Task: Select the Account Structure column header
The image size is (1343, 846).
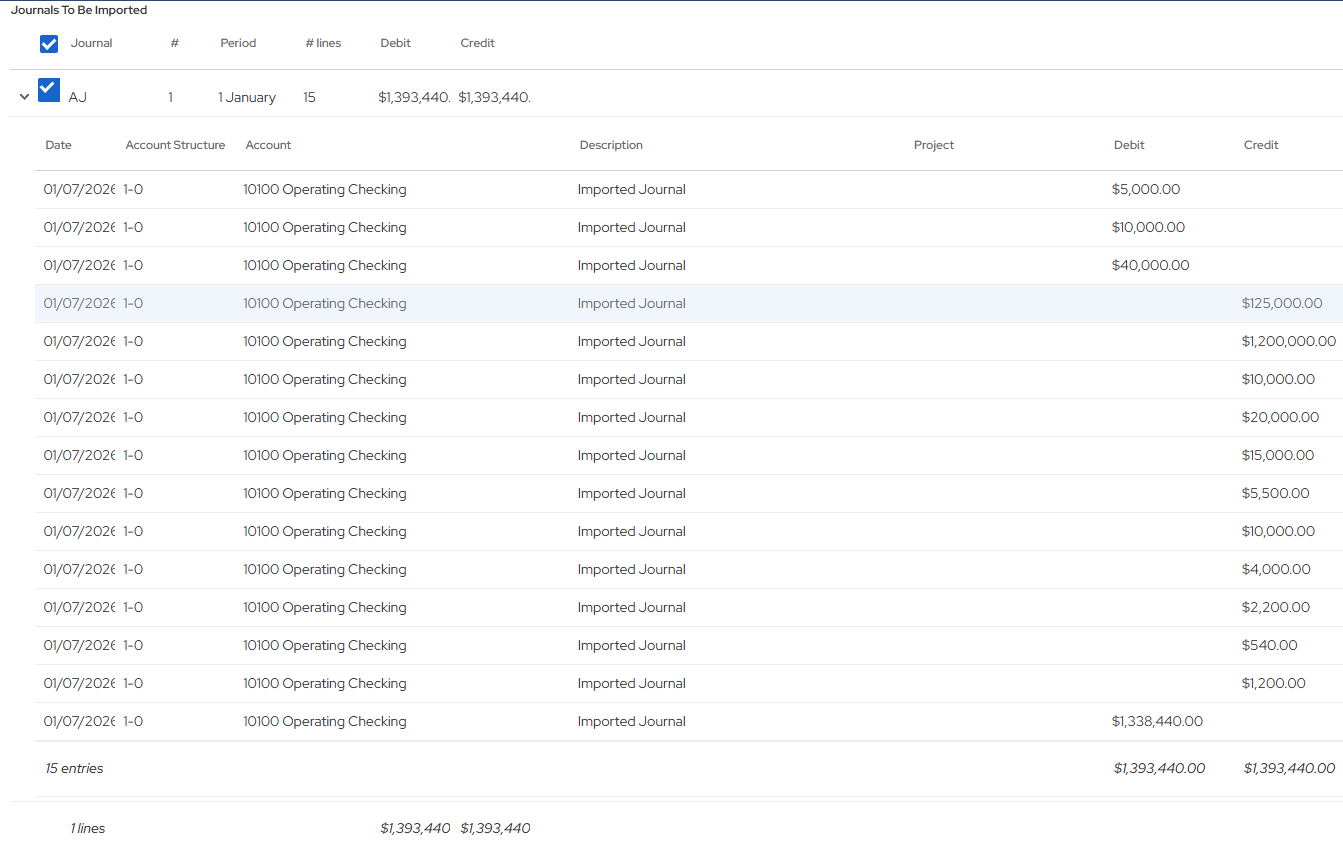Action: [x=175, y=145]
